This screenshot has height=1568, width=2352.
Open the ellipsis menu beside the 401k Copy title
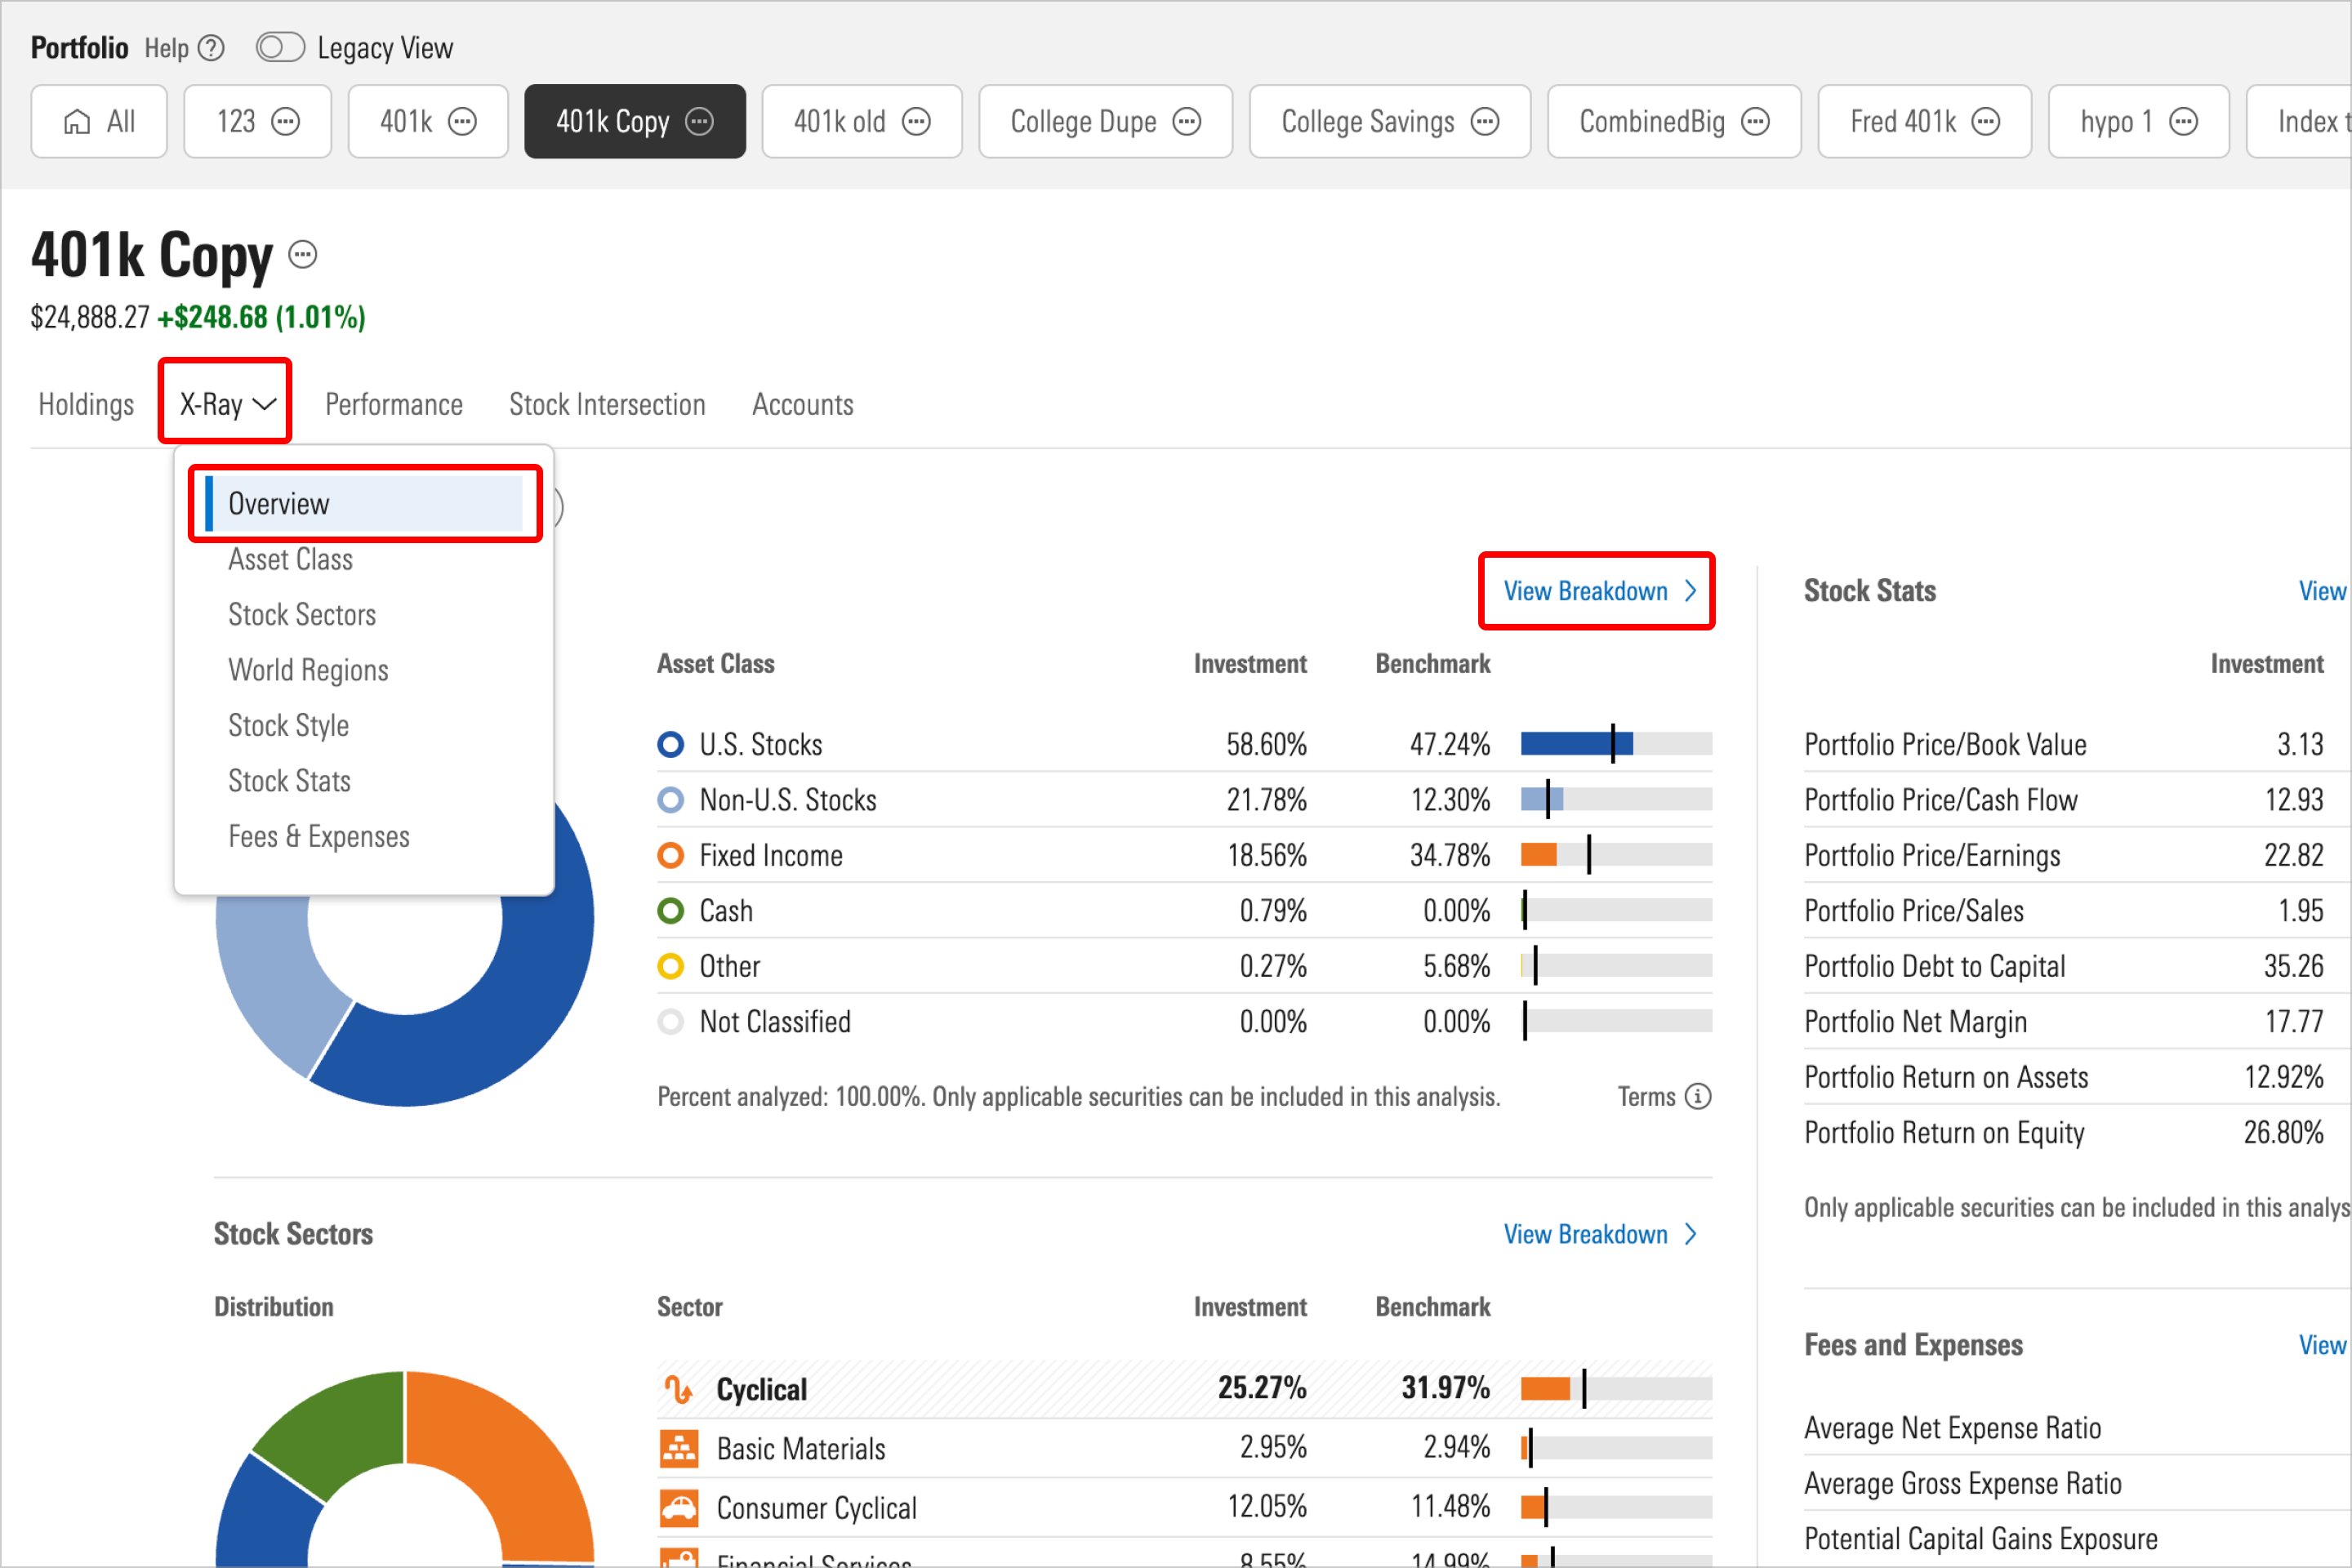tap(303, 254)
